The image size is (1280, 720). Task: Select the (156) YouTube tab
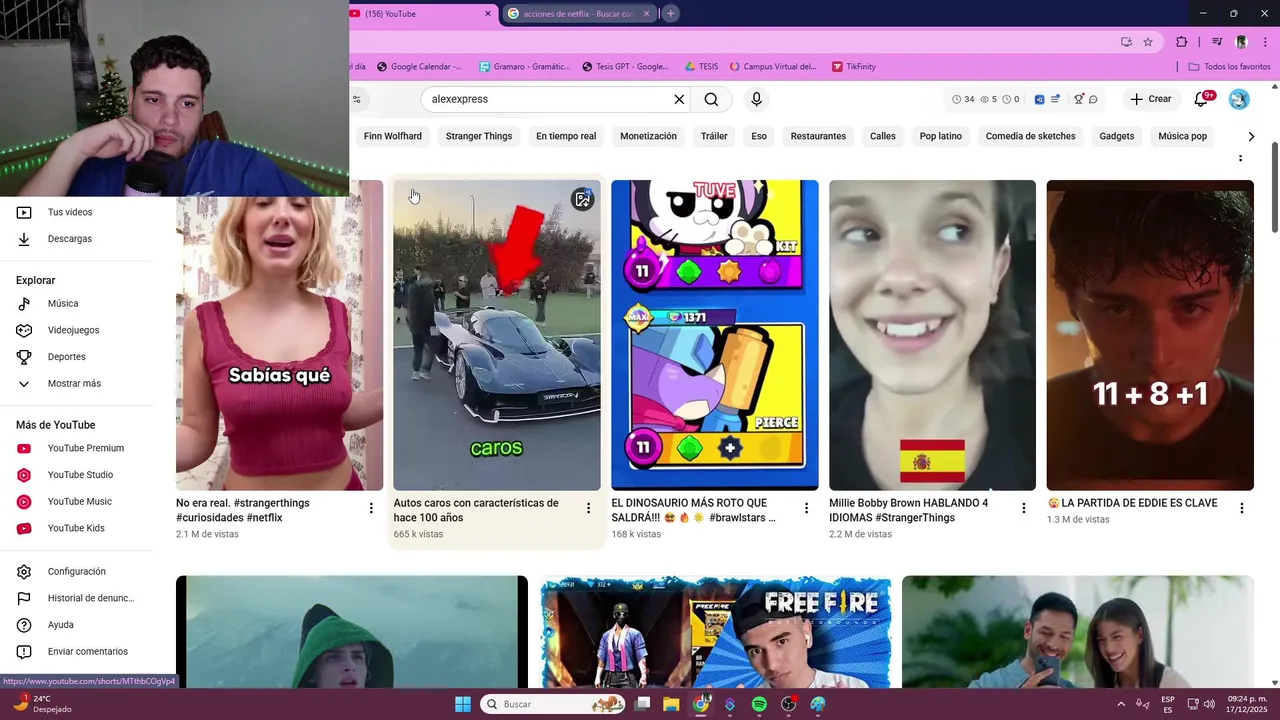[420, 13]
